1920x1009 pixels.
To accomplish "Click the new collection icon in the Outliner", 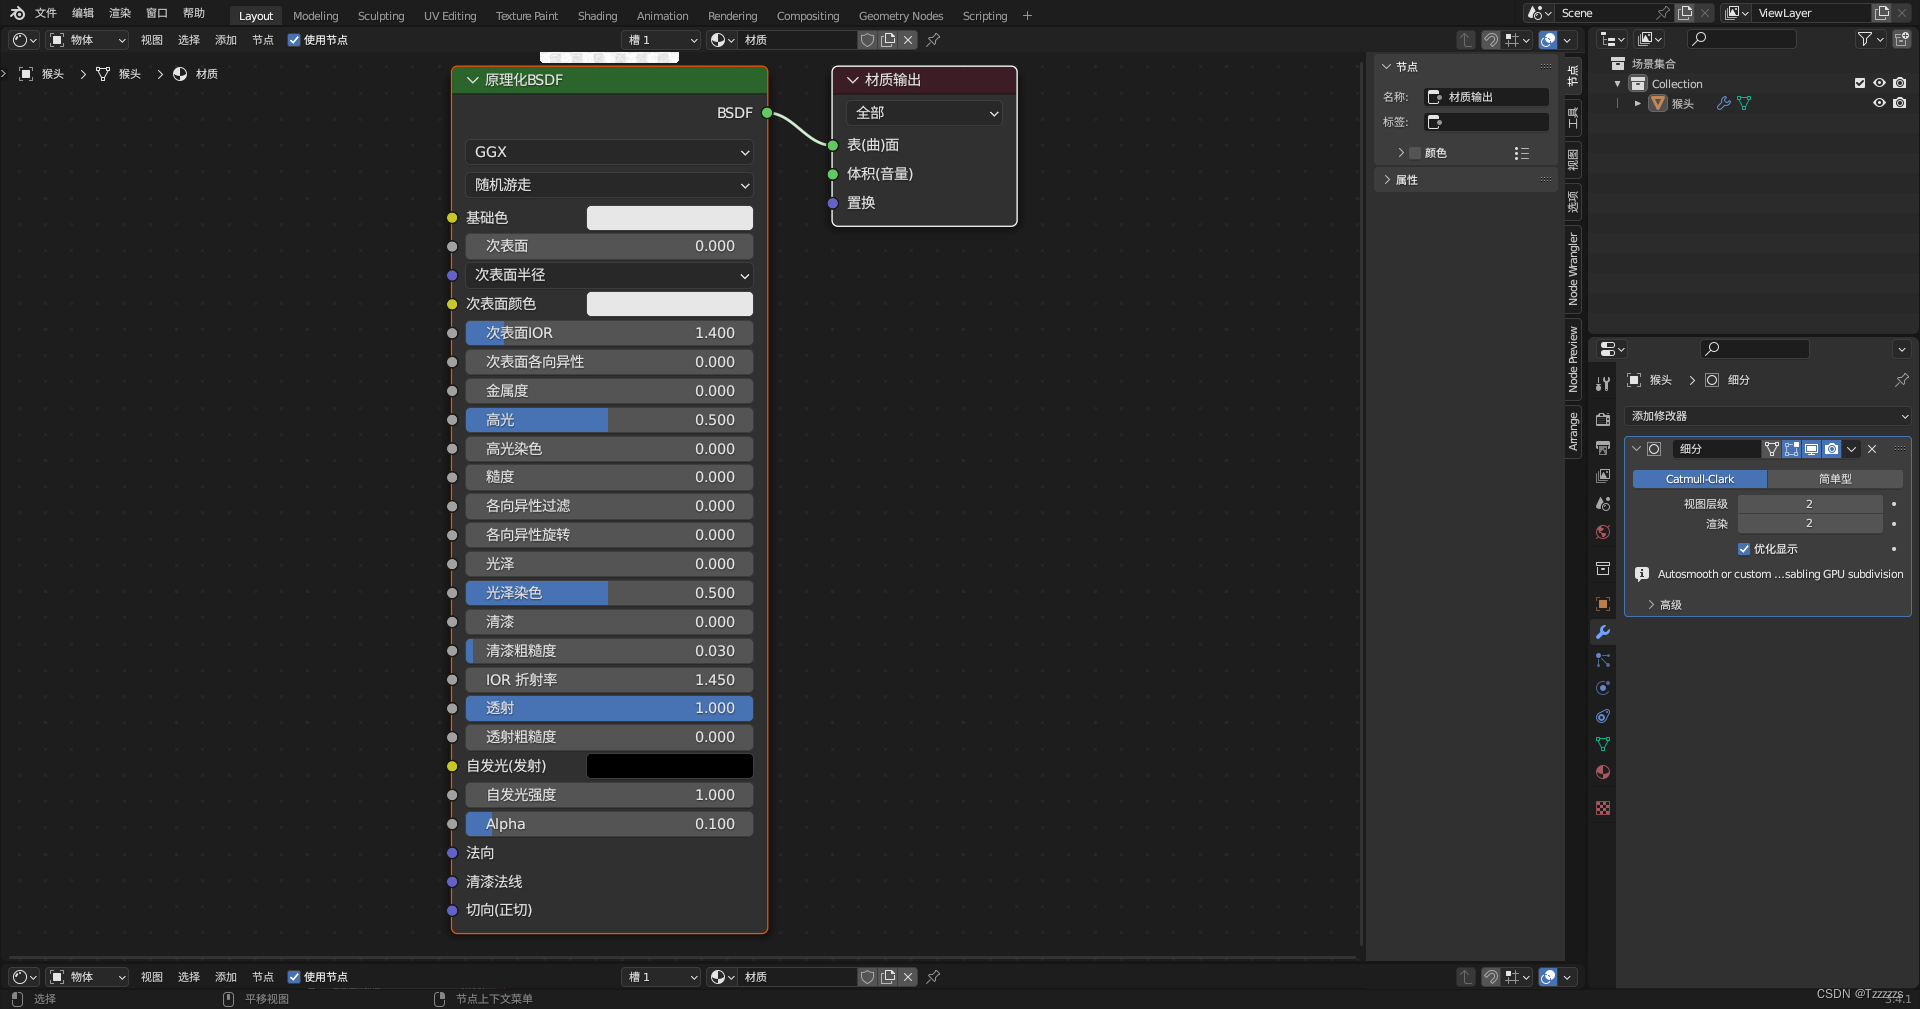I will tap(1904, 39).
